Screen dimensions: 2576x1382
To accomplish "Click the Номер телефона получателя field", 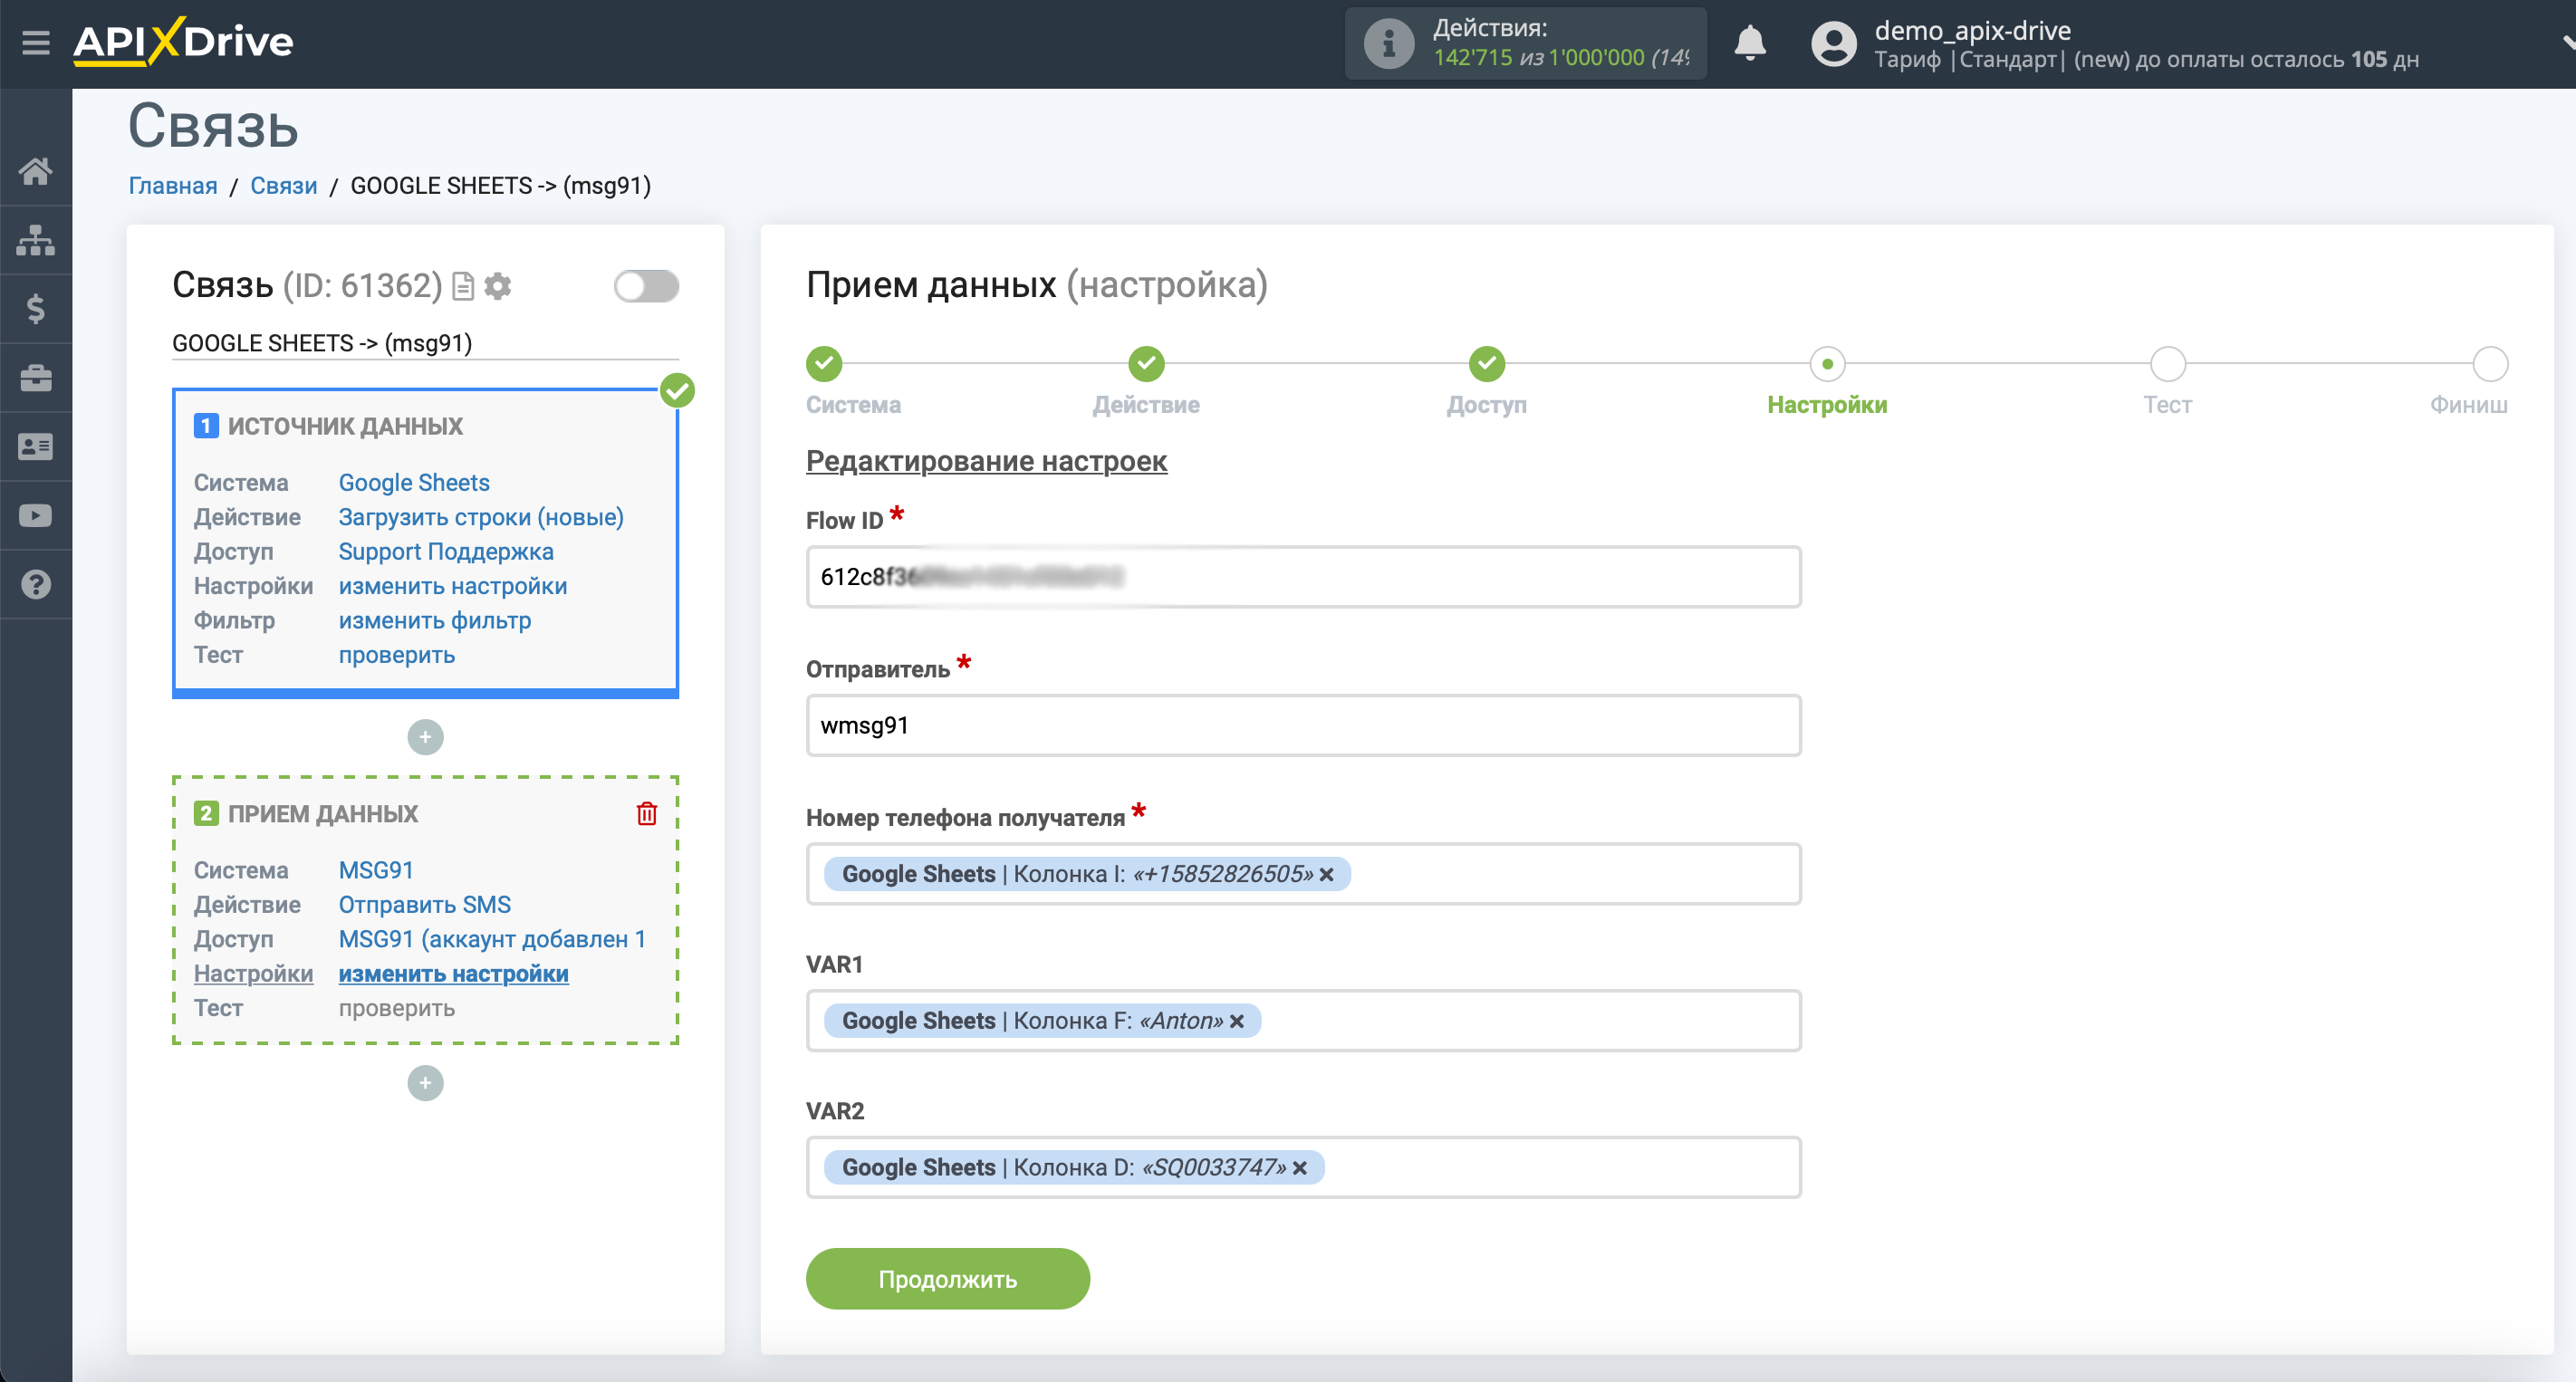I will pos(1303,875).
